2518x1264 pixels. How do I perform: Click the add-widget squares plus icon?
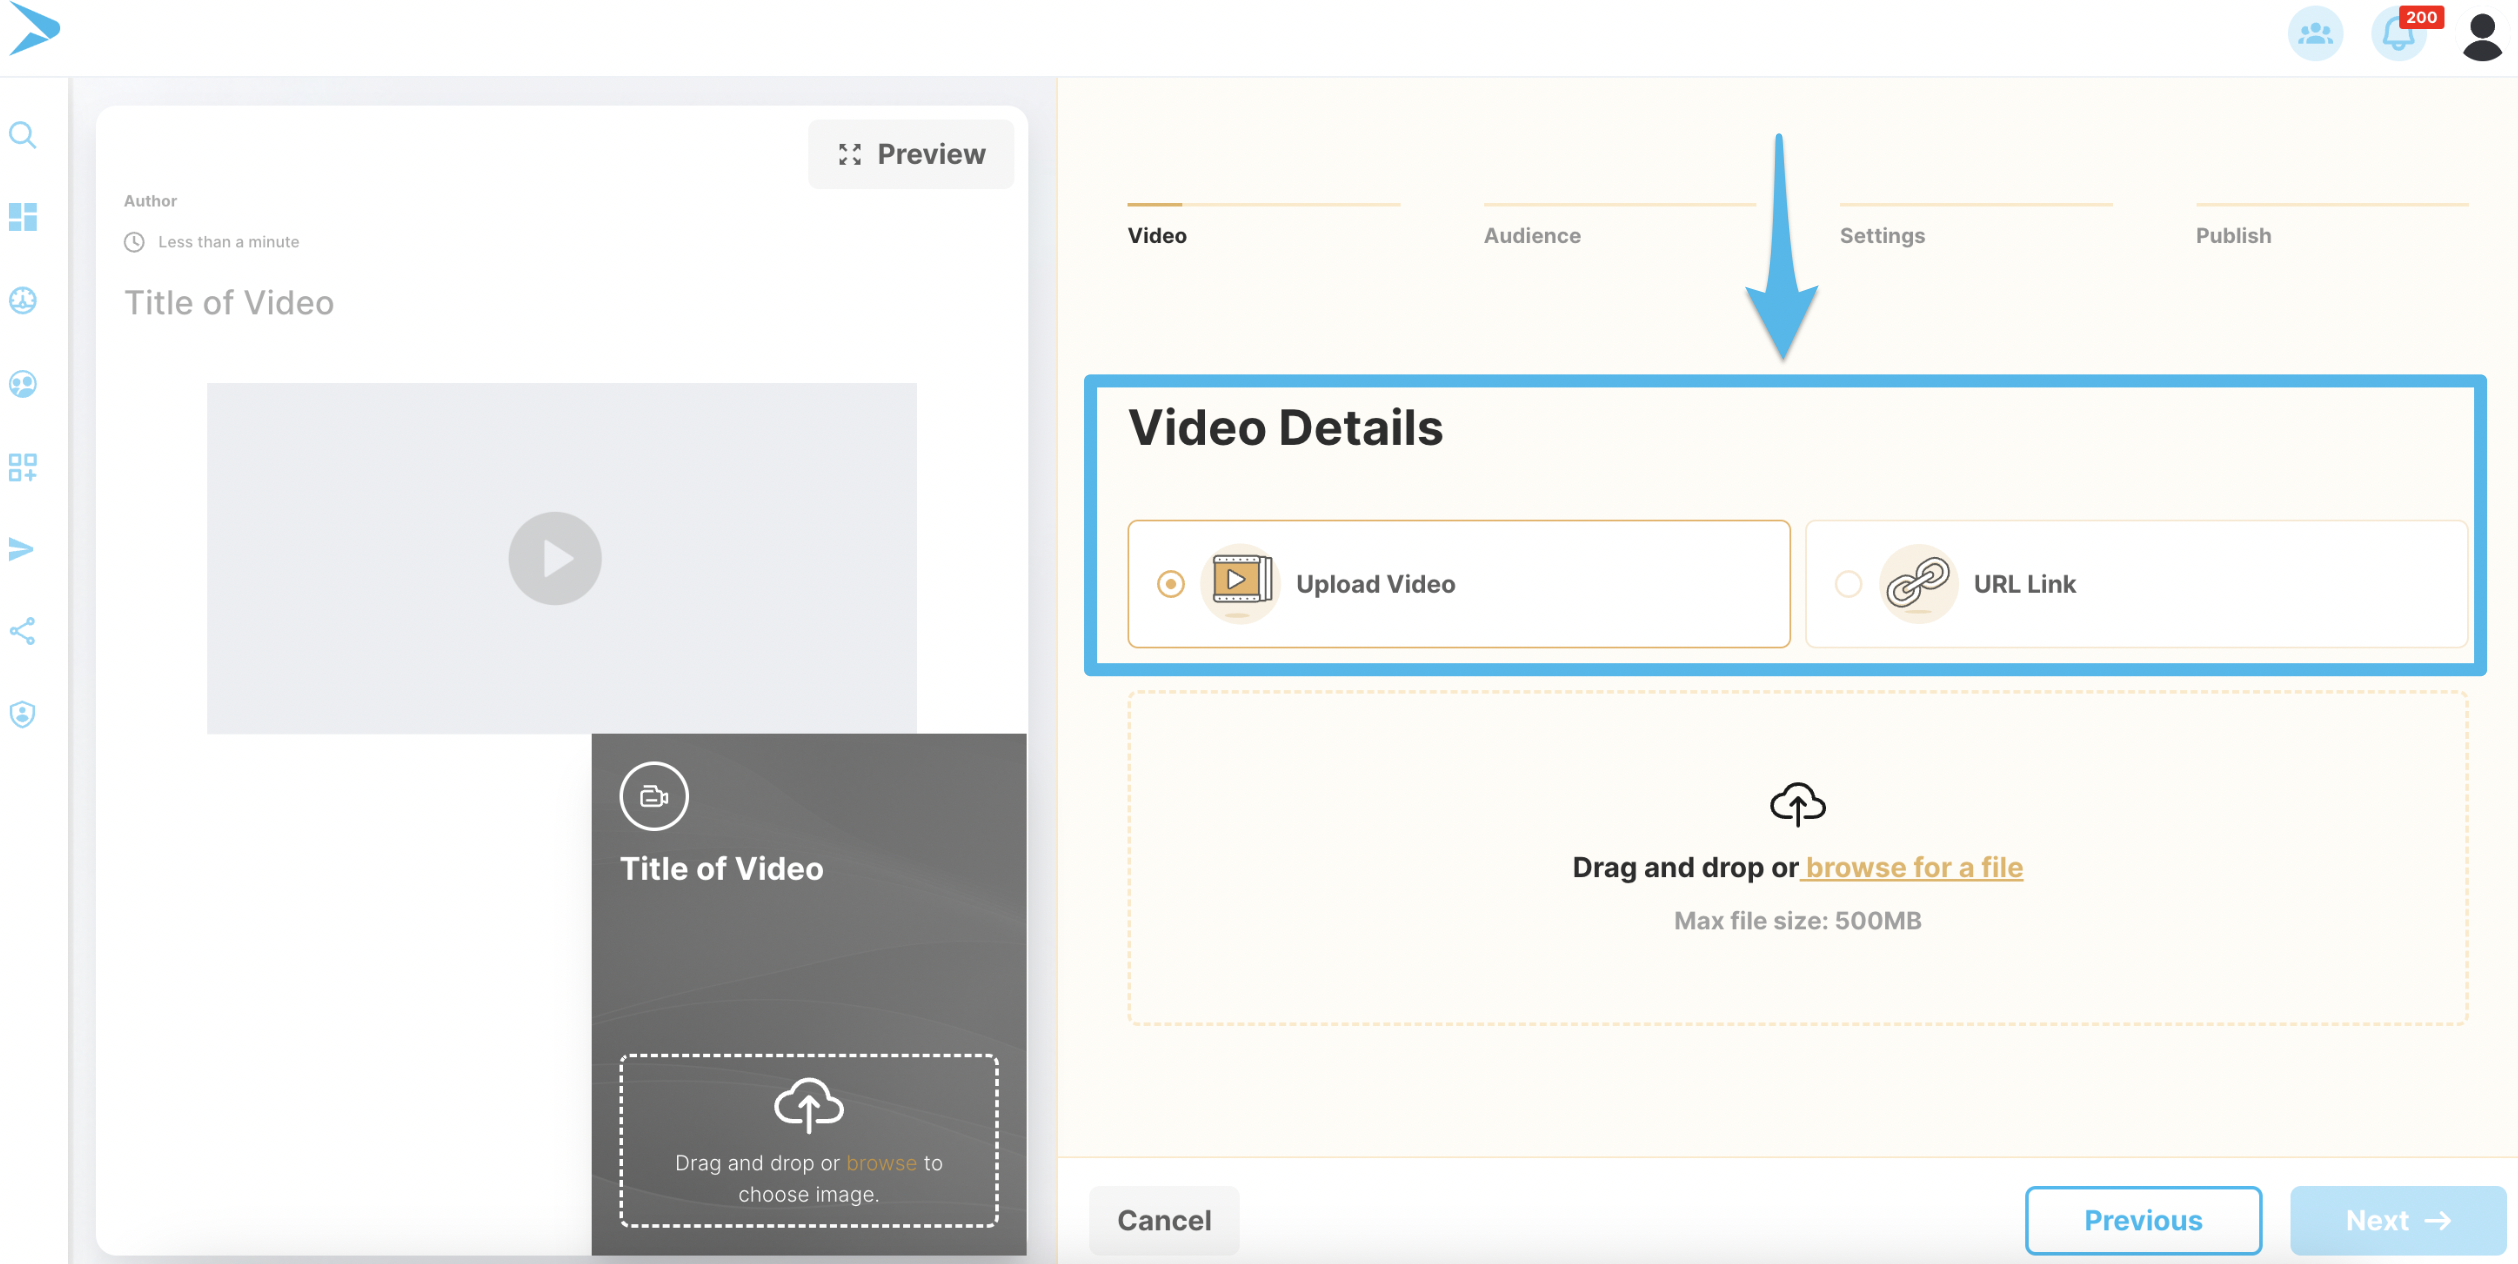(x=23, y=467)
